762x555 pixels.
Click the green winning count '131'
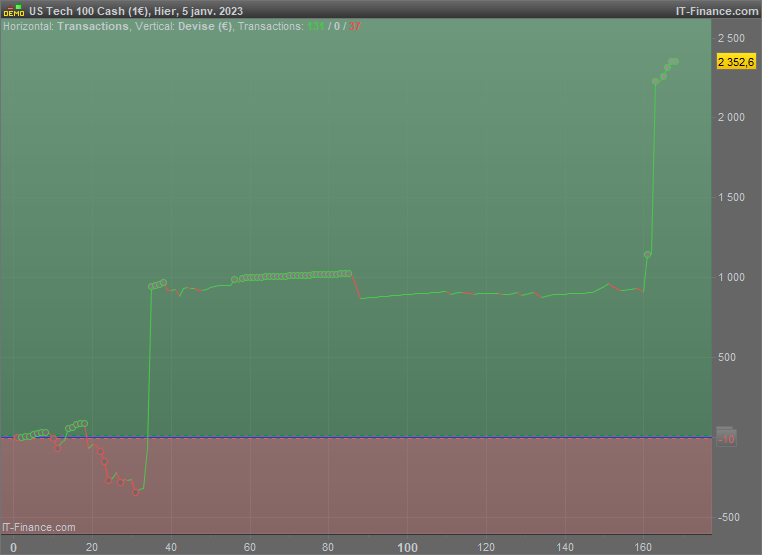[315, 26]
